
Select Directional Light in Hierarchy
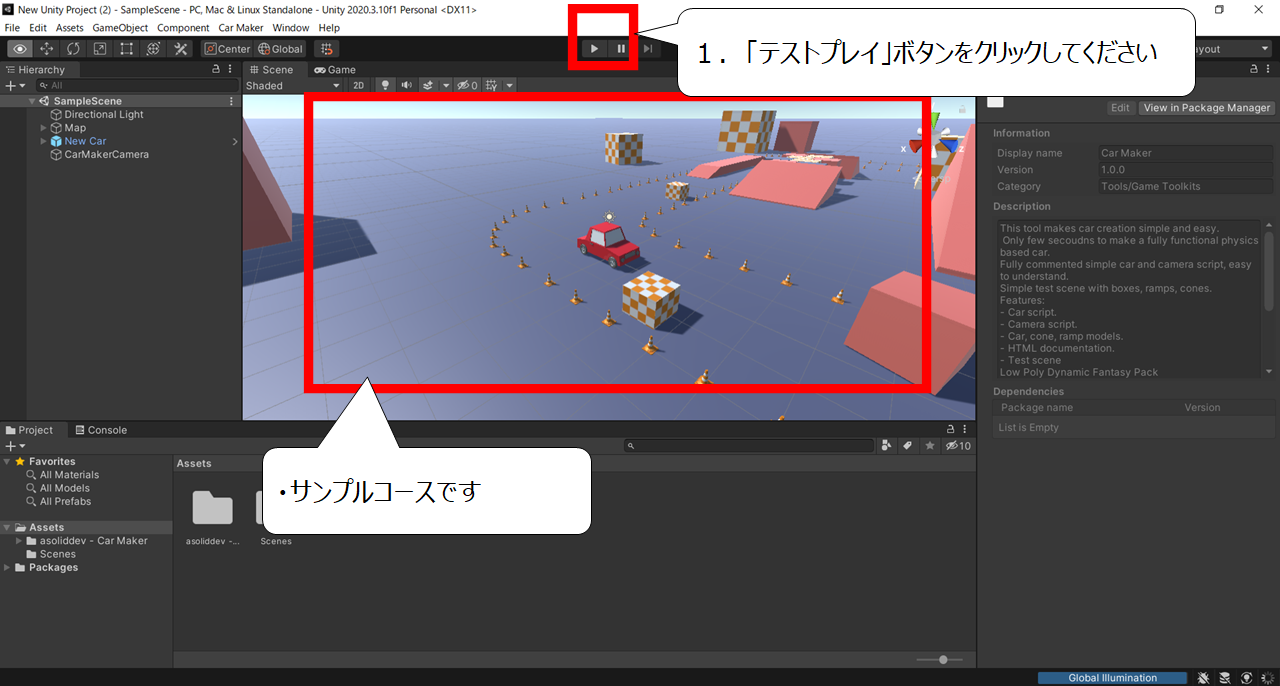click(x=104, y=115)
